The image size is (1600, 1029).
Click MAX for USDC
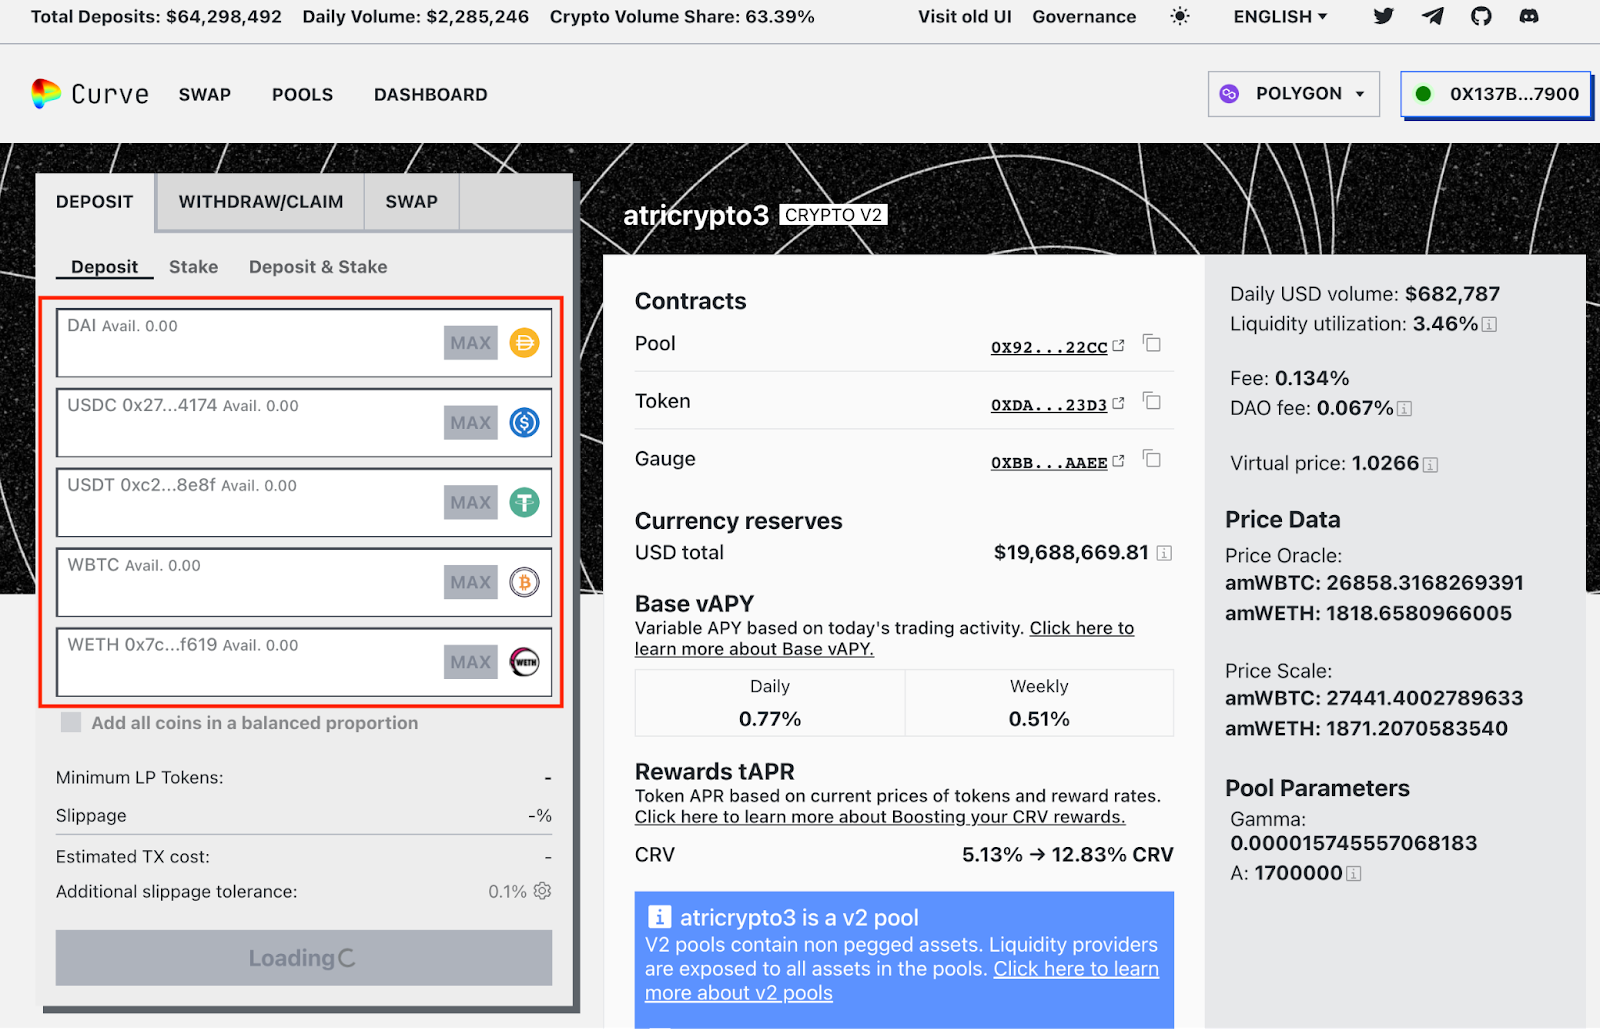471,423
